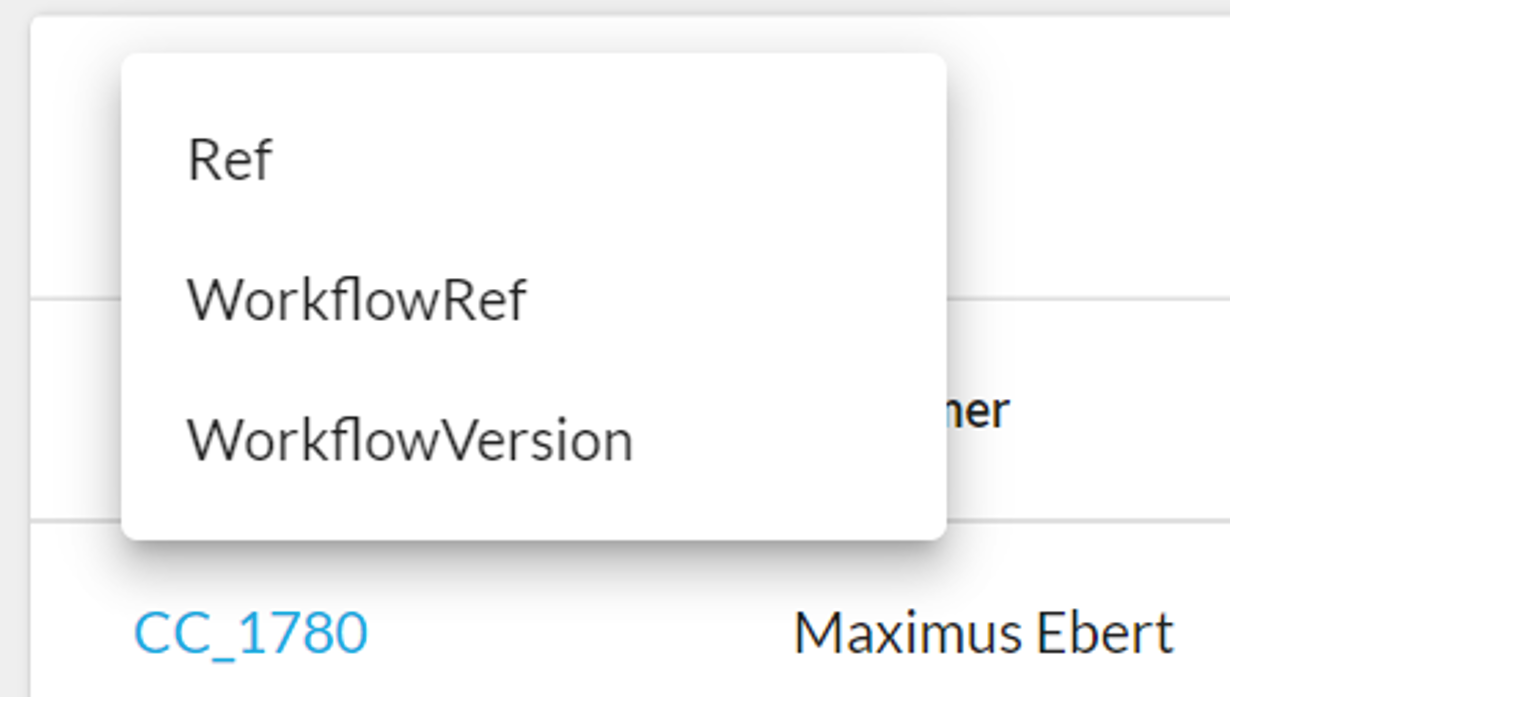Screen dimensions: 1516x728
Task: Set the filter field to WorkflowRef
Action: point(356,299)
